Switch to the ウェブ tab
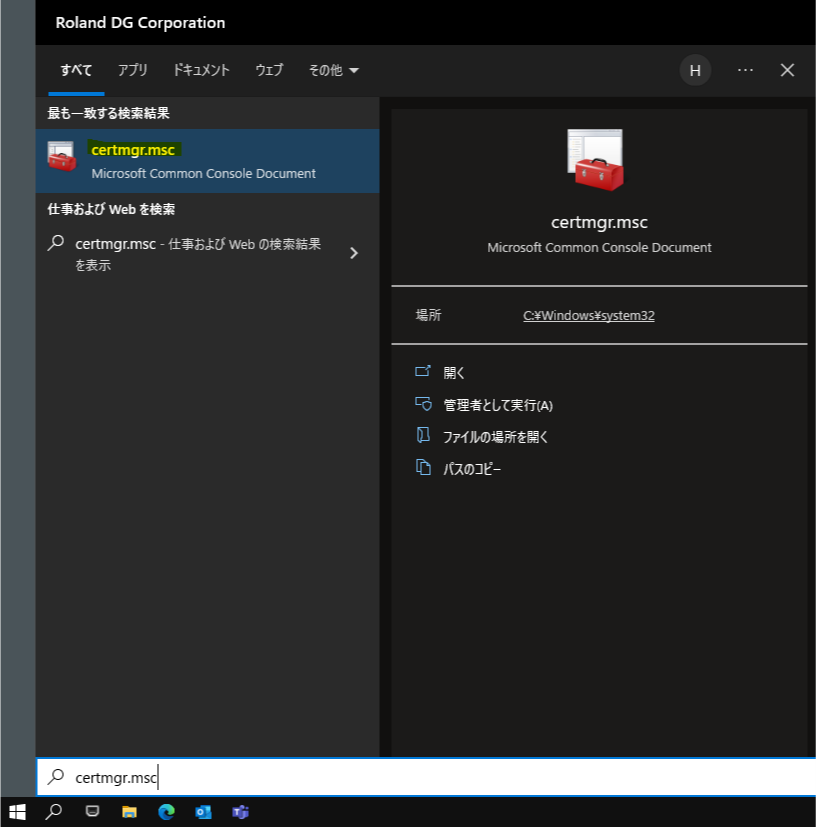 click(269, 70)
